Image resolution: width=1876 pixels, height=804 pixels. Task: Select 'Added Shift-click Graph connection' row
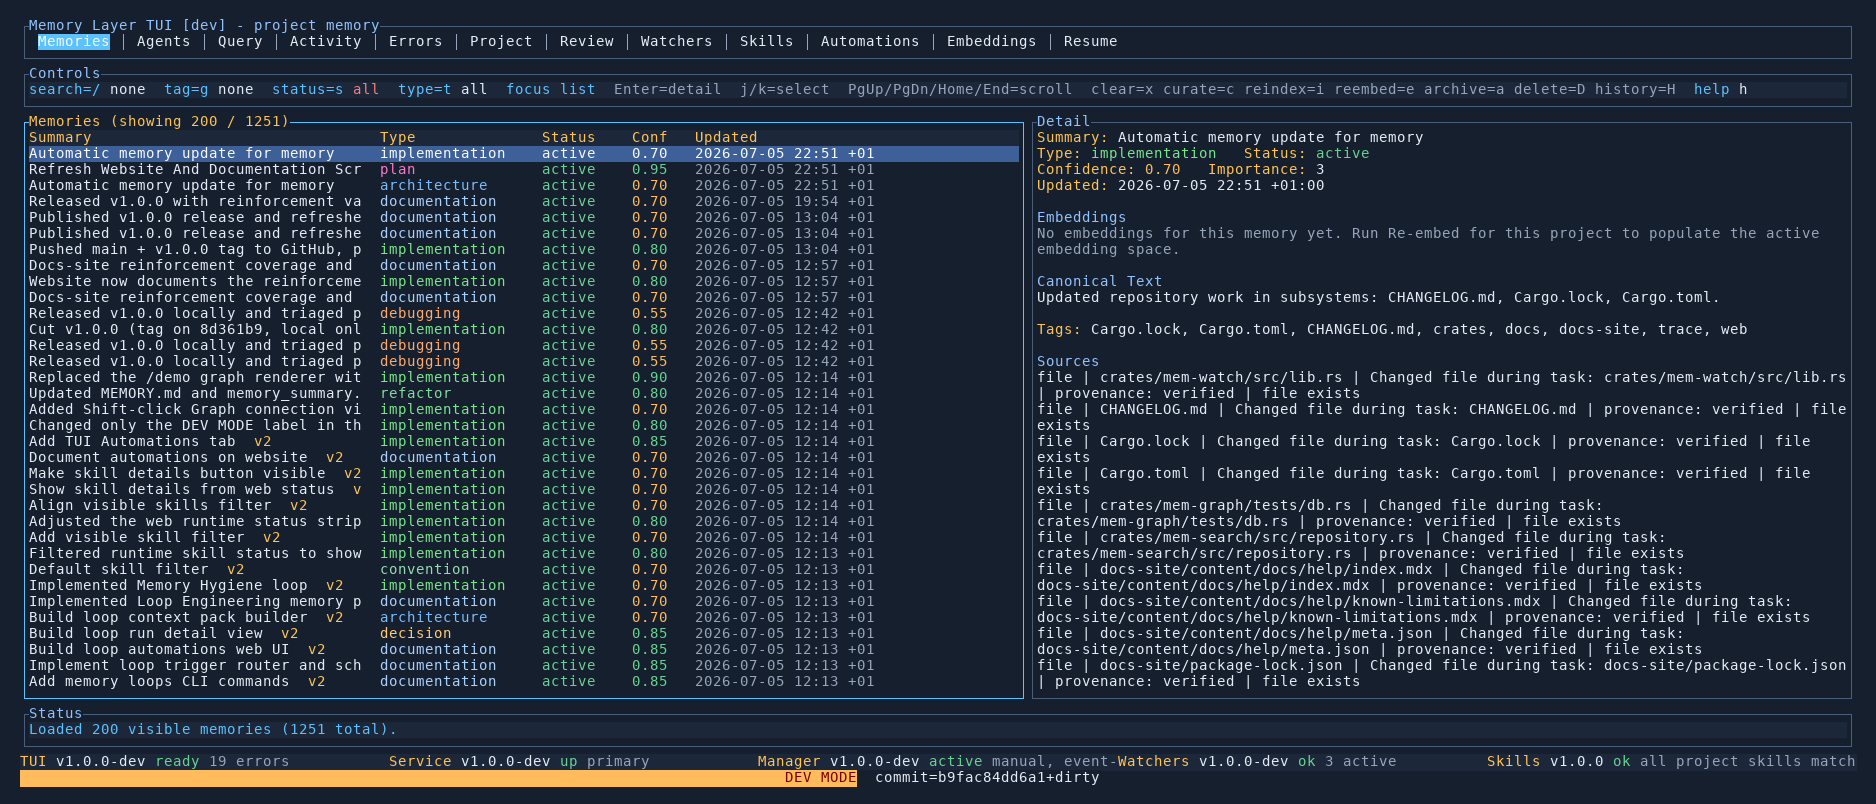click(x=523, y=409)
